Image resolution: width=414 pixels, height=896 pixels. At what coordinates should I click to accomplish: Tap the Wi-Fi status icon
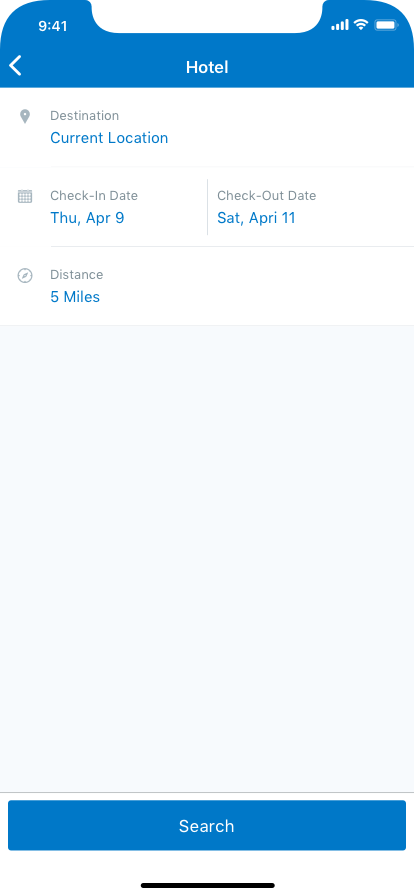click(x=360, y=25)
